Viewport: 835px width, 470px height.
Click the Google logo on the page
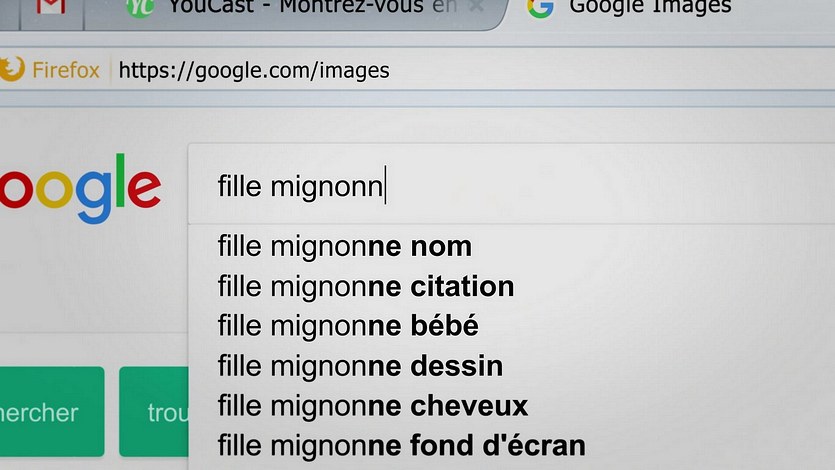tap(80, 188)
